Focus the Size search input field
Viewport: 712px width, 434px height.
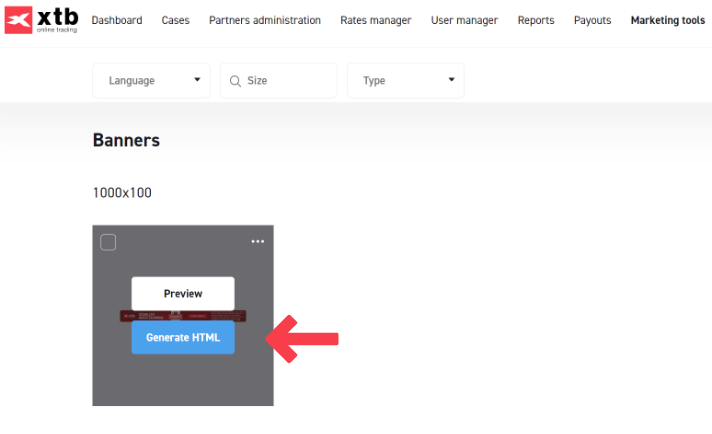pos(285,81)
